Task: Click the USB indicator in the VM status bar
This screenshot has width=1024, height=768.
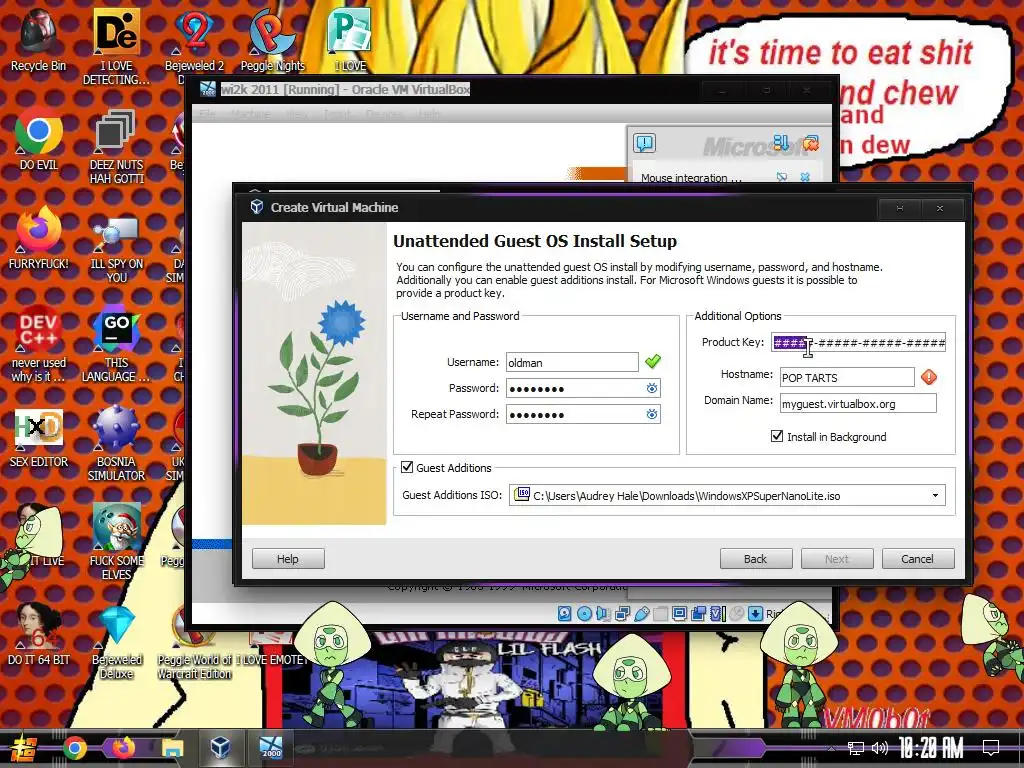Action: [642, 613]
